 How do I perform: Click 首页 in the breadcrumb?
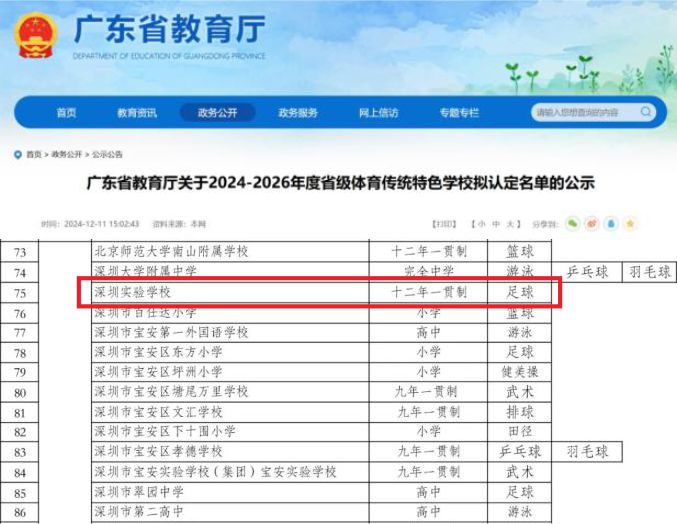pyautogui.click(x=34, y=155)
